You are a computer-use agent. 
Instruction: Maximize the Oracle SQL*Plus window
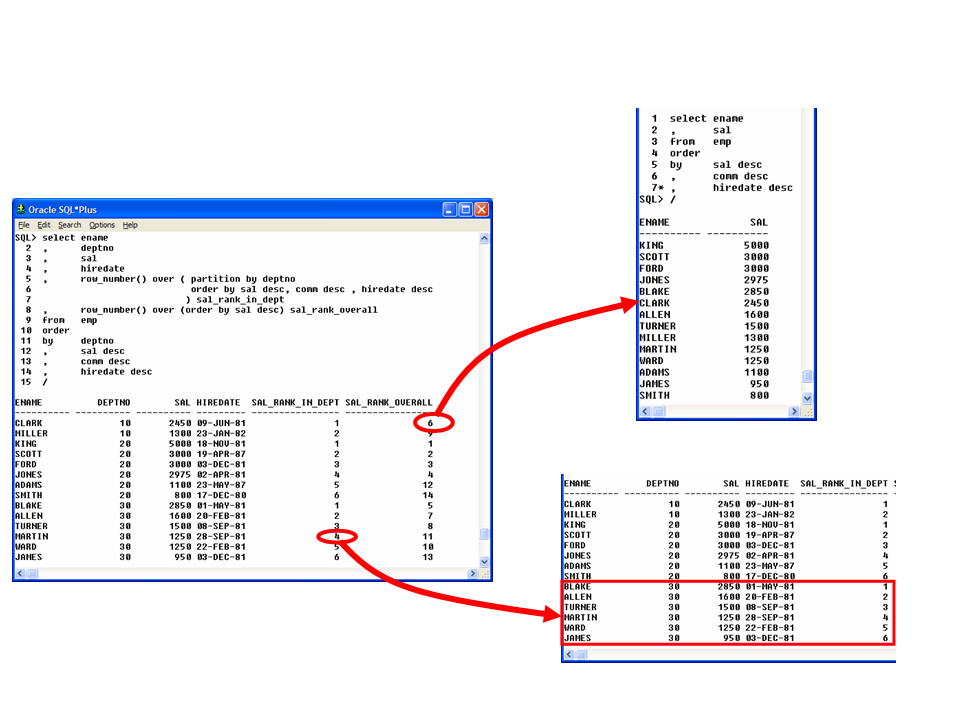[466, 210]
